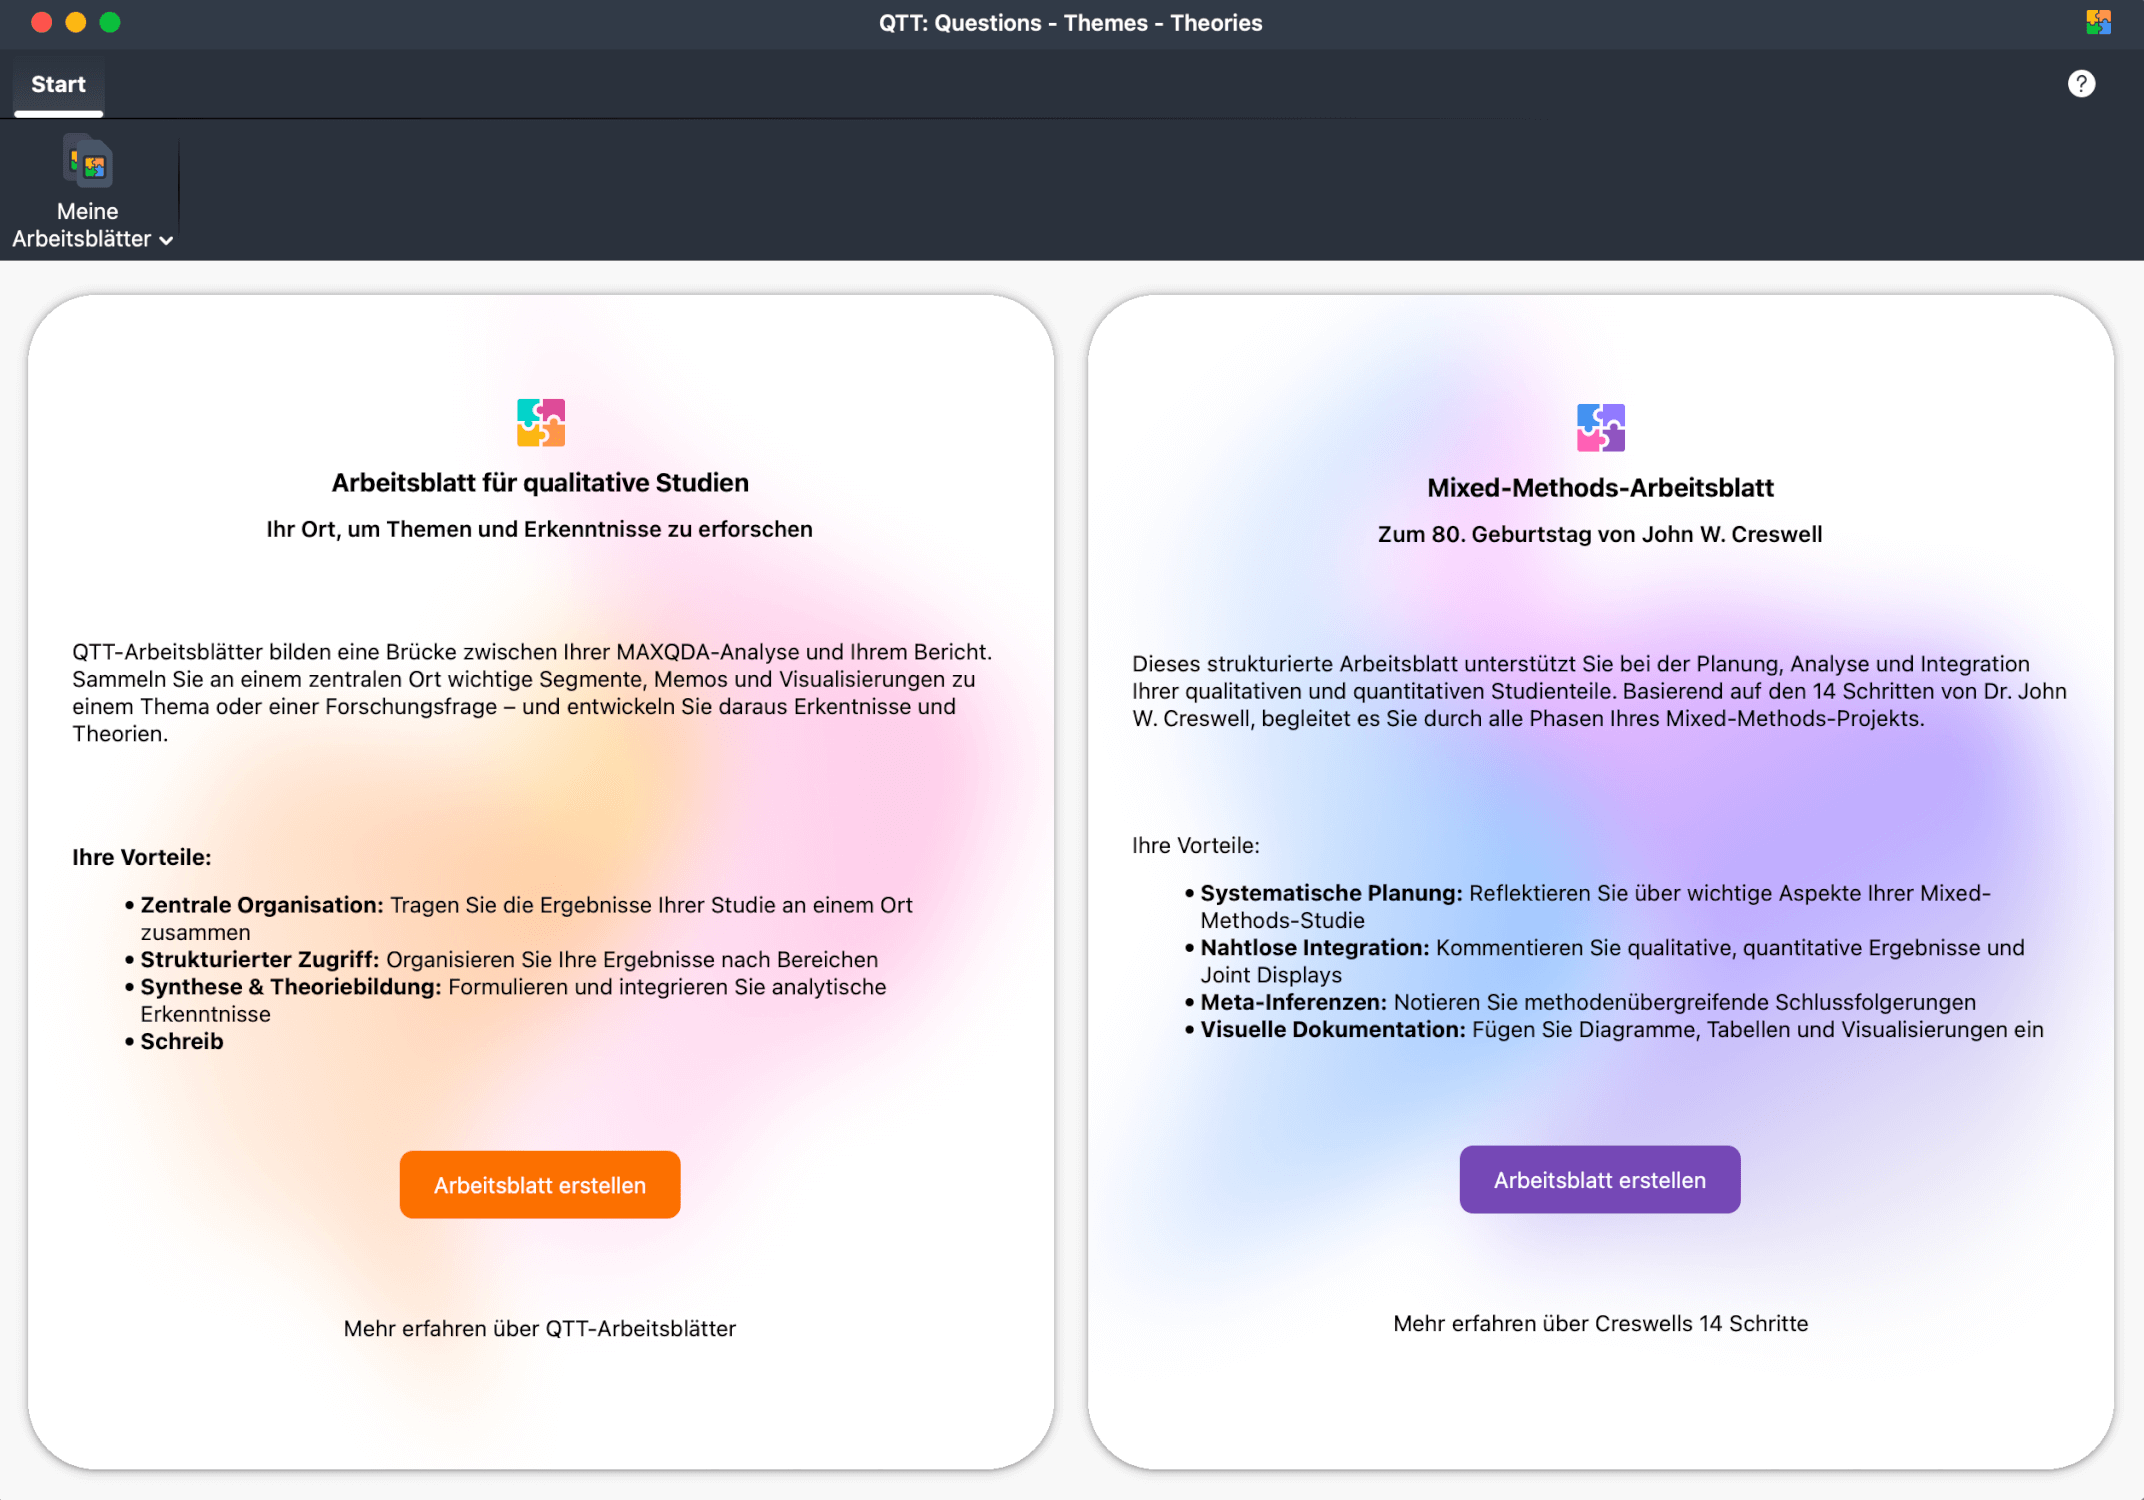Click the orange 'Arbeitsblatt erstellen' button

pos(539,1184)
